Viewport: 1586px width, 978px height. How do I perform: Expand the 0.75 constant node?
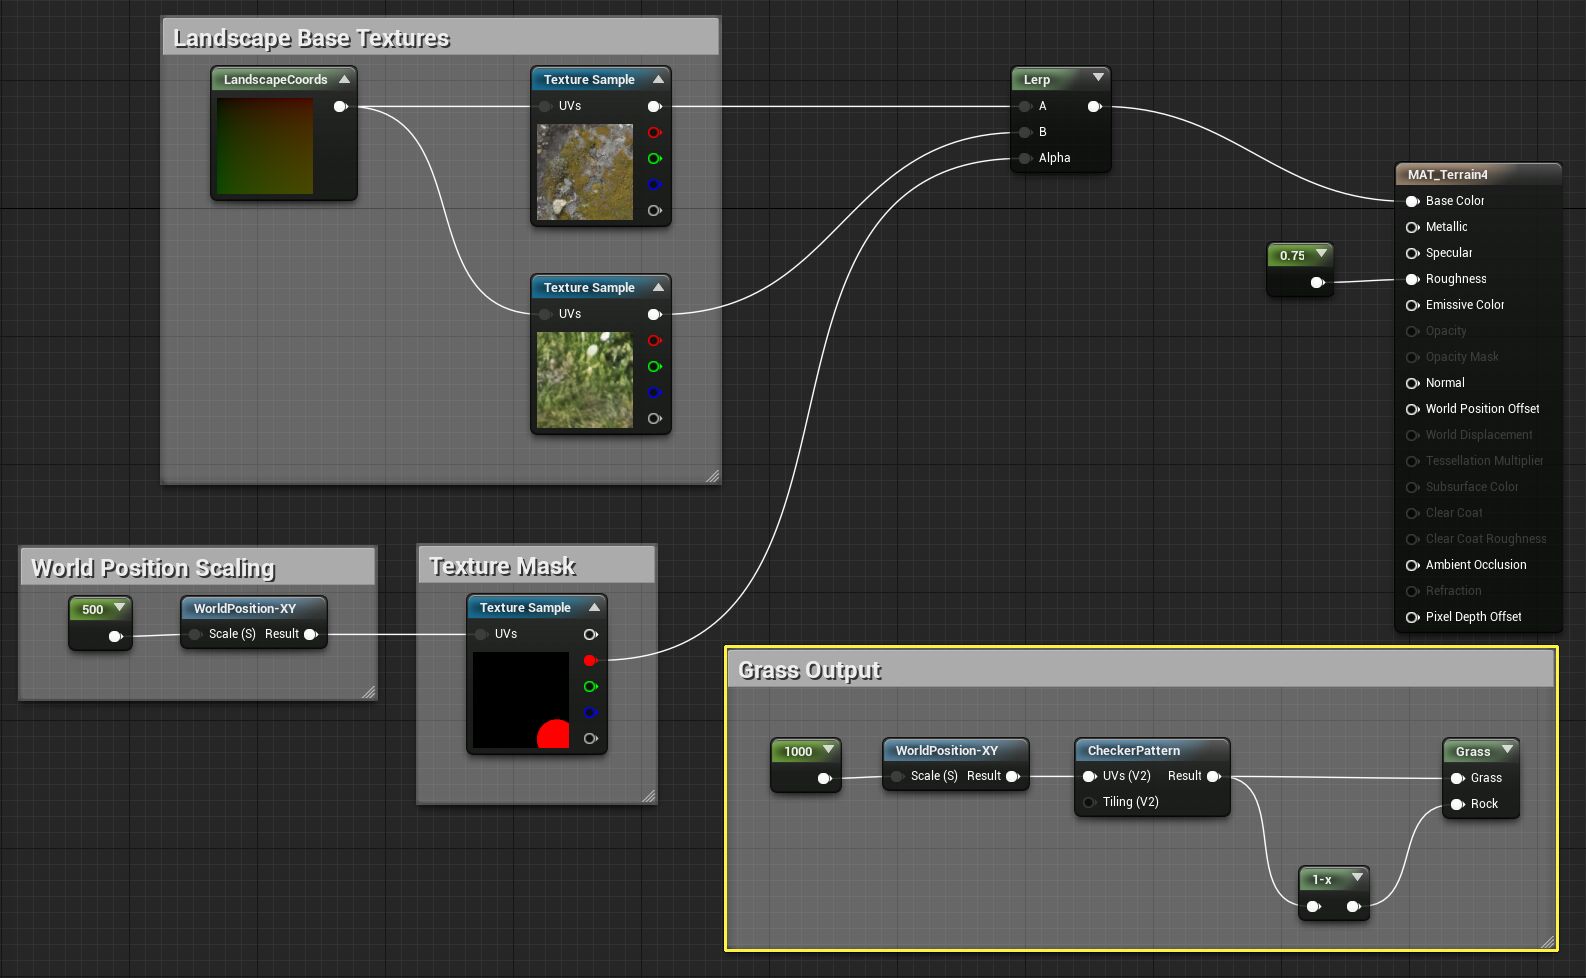pos(1321,254)
